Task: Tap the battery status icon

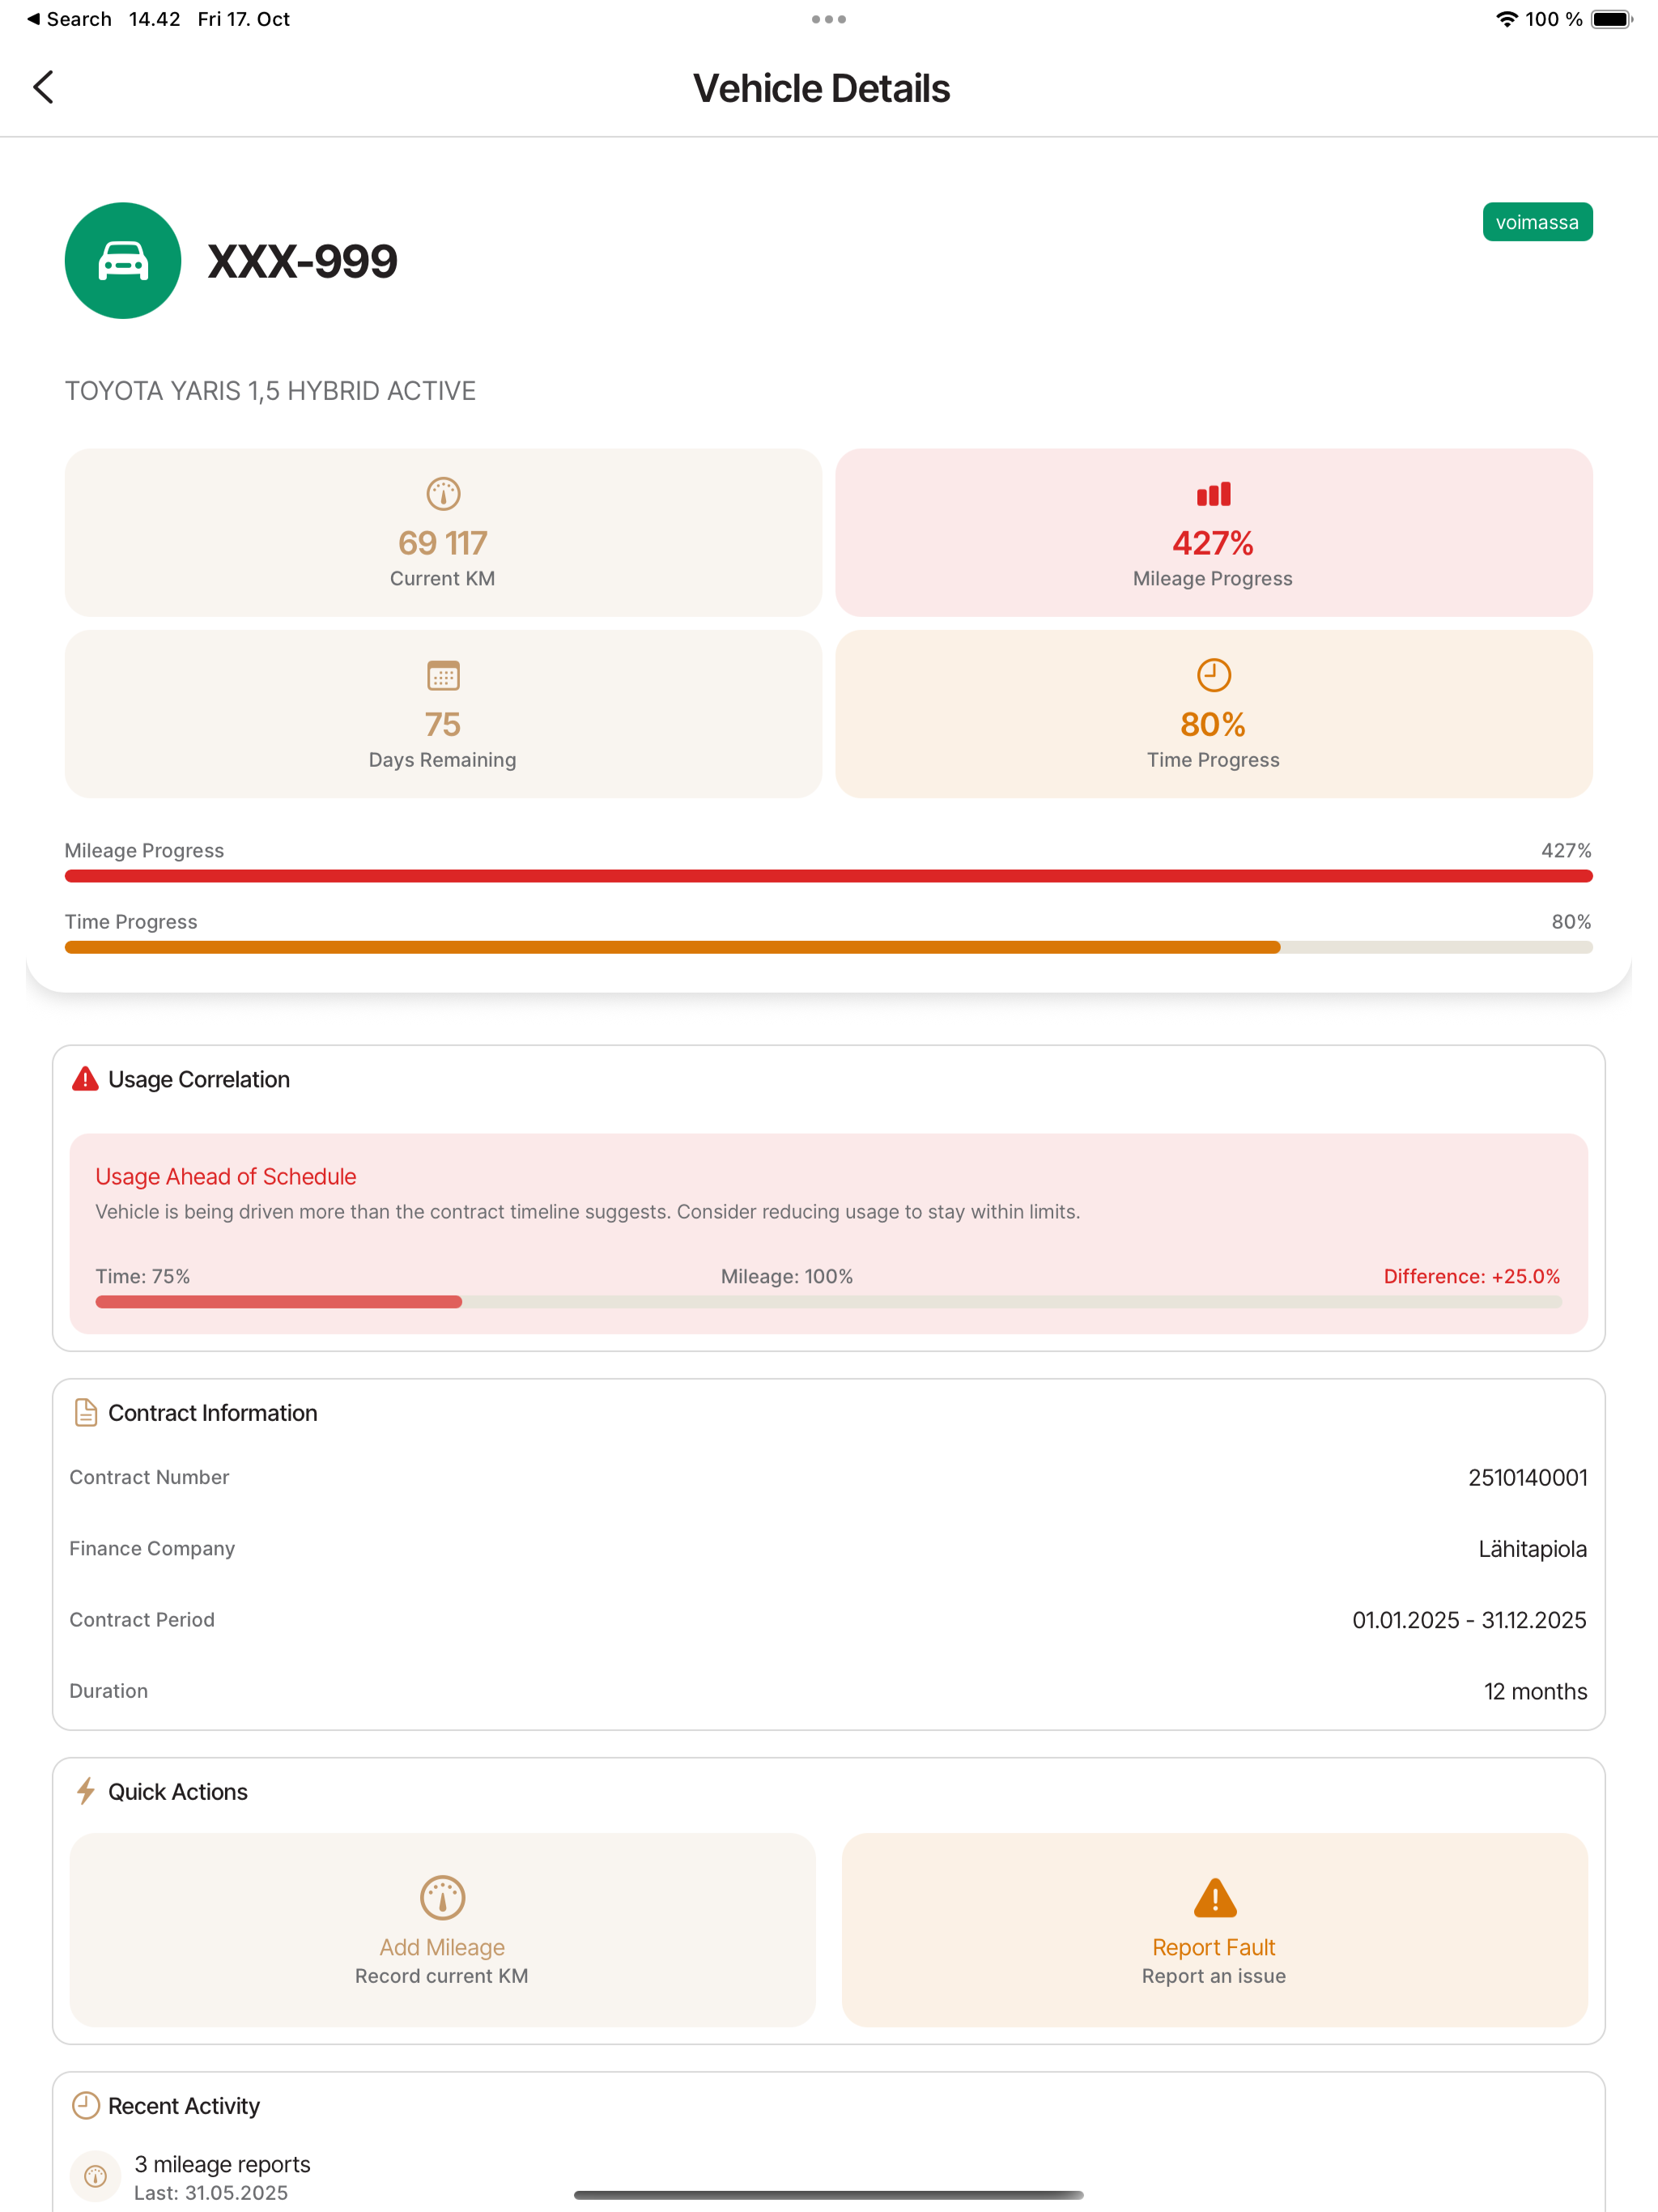Action: click(x=1612, y=19)
